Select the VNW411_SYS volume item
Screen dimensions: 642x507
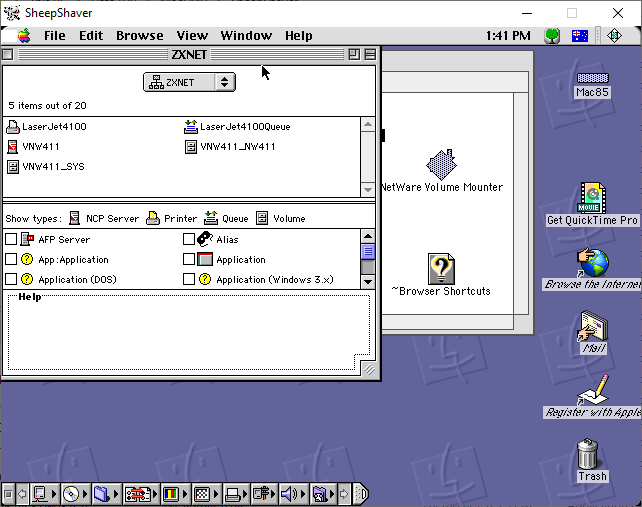45,167
